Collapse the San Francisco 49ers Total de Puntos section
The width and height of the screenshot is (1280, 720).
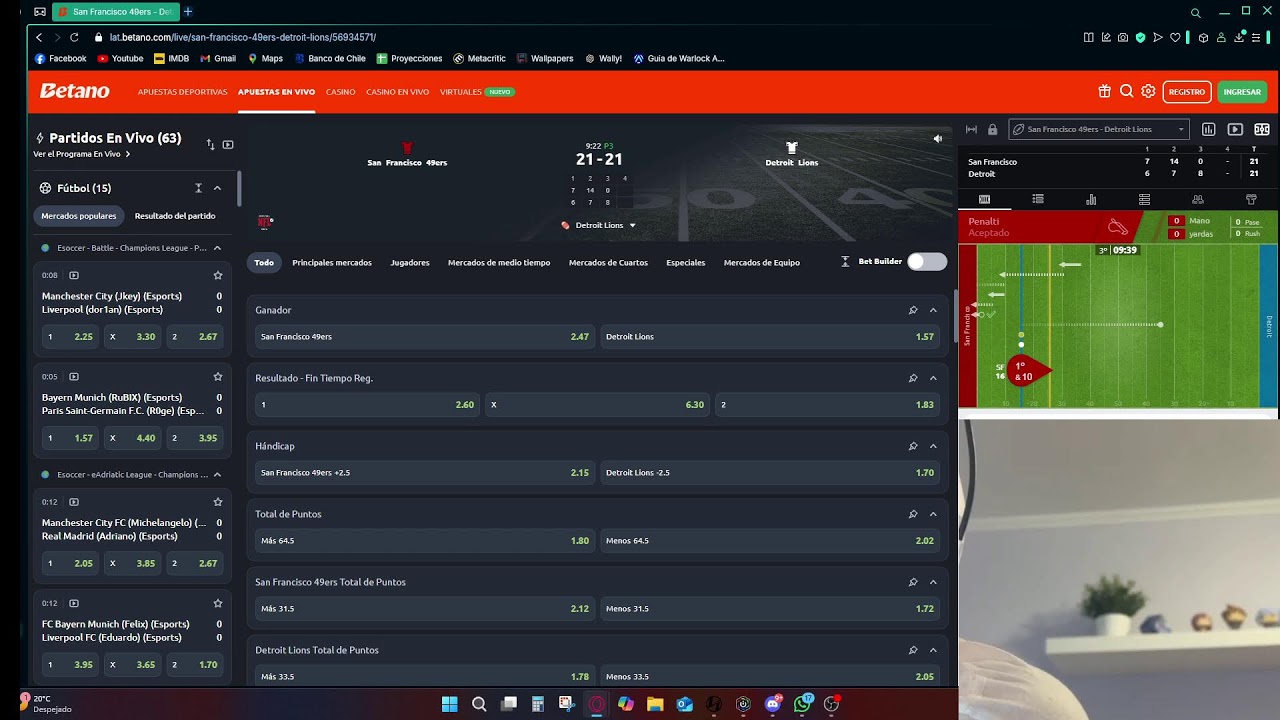coord(933,582)
